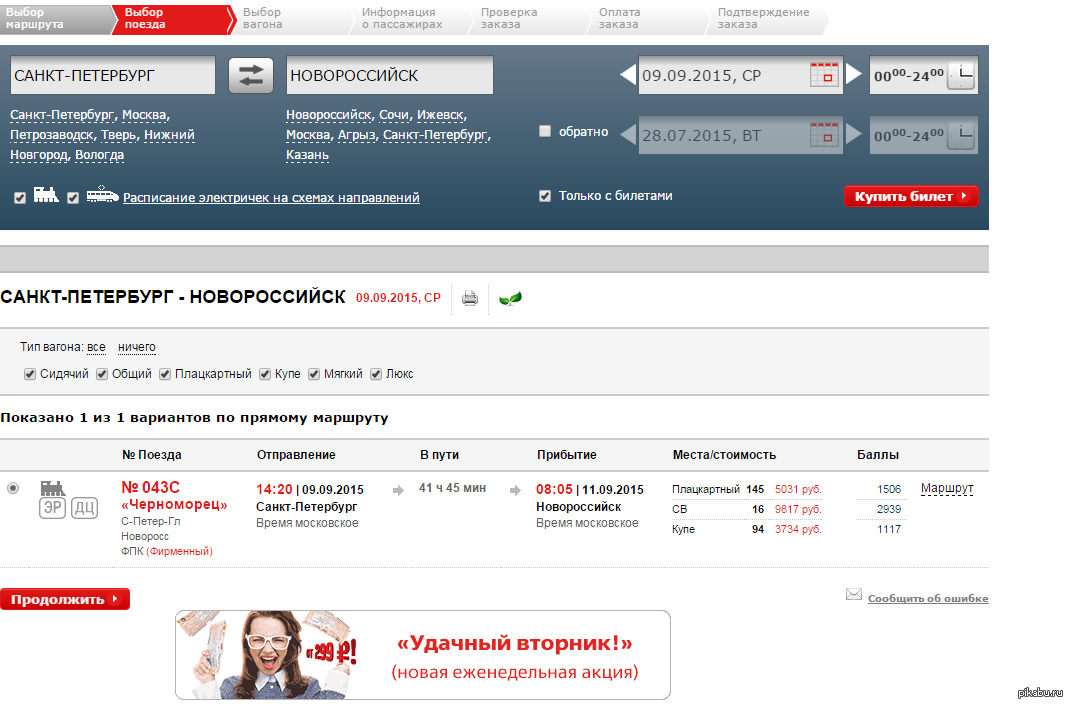This screenshot has height=704, width=1068.
Task: Click the Удачный вторник promo banner
Action: coord(422,655)
